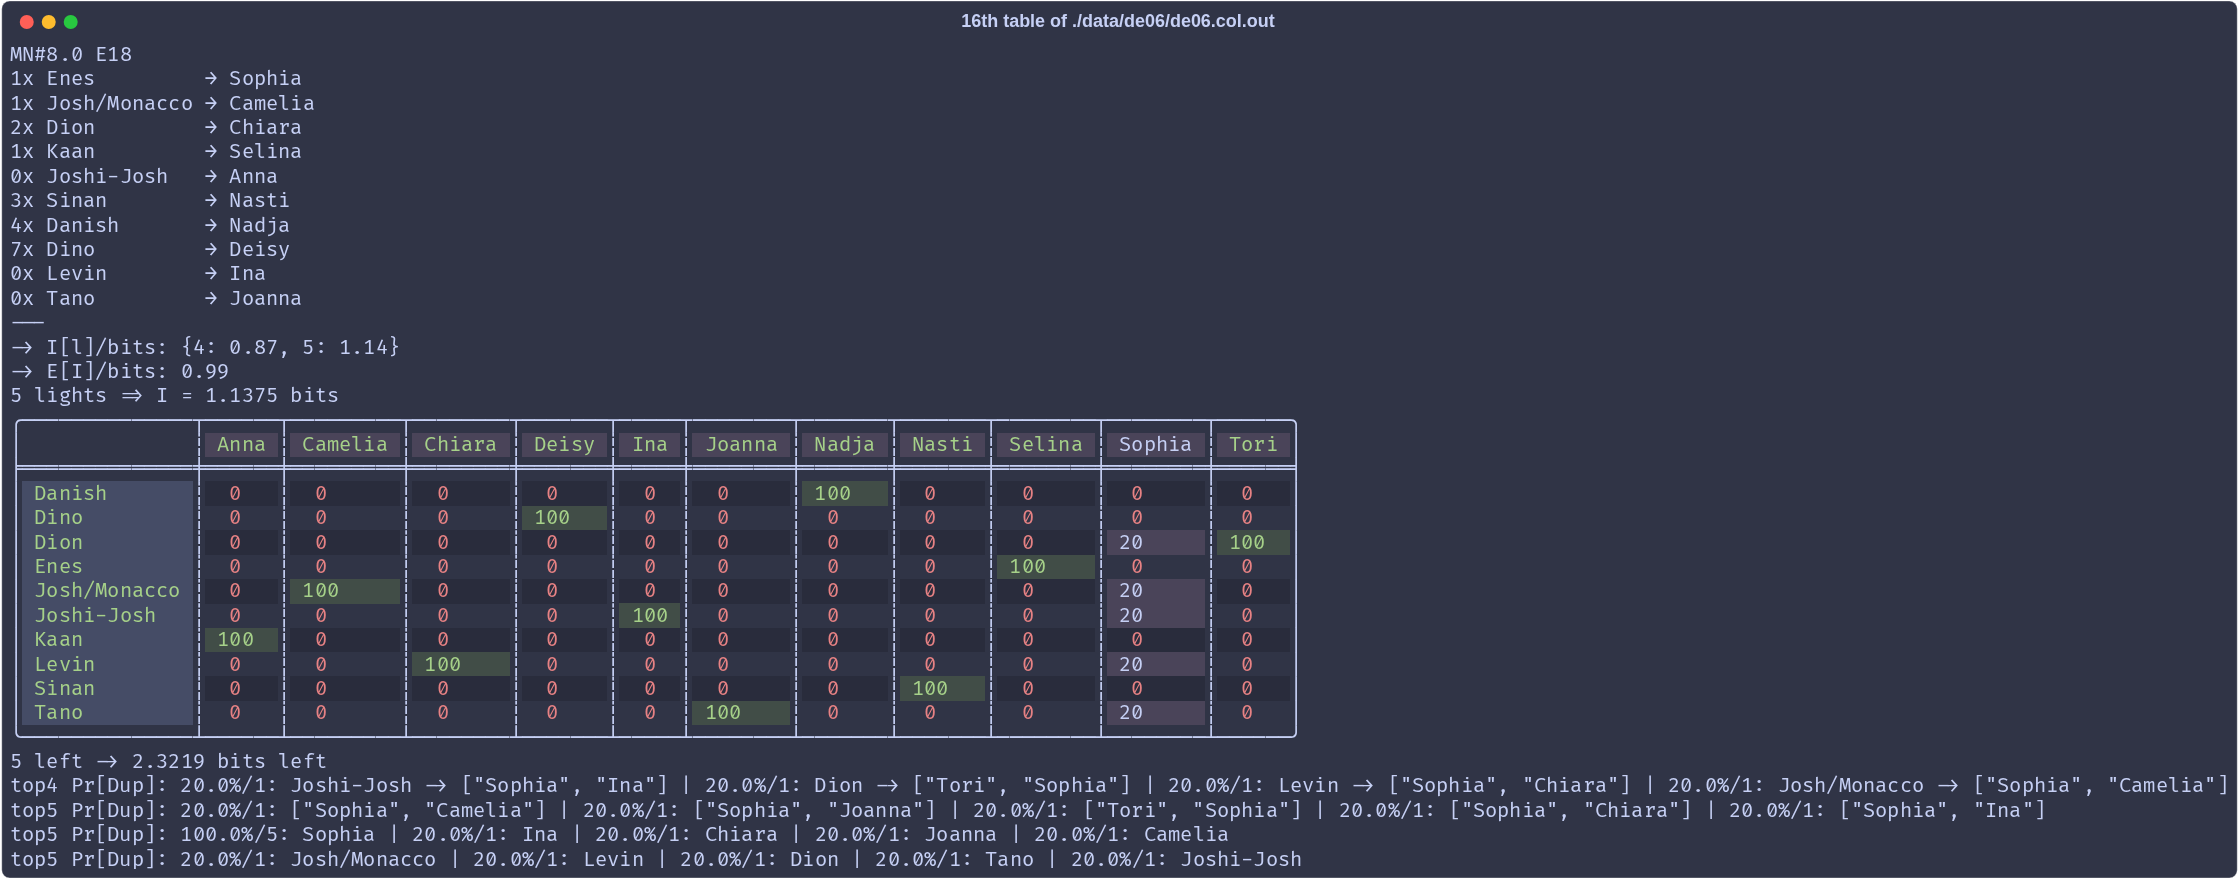2239x879 pixels.
Task: Click the 100 cell in the Sinan row
Action: 942,688
